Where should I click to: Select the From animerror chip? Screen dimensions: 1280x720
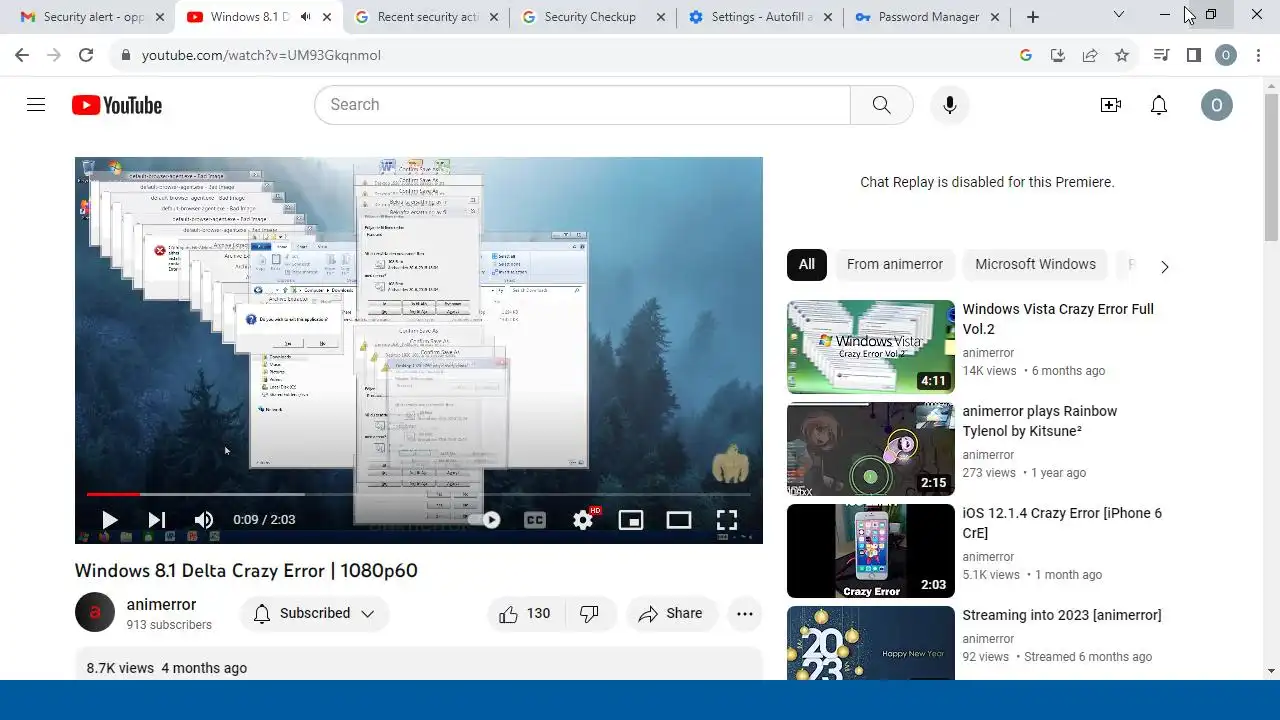pos(894,265)
